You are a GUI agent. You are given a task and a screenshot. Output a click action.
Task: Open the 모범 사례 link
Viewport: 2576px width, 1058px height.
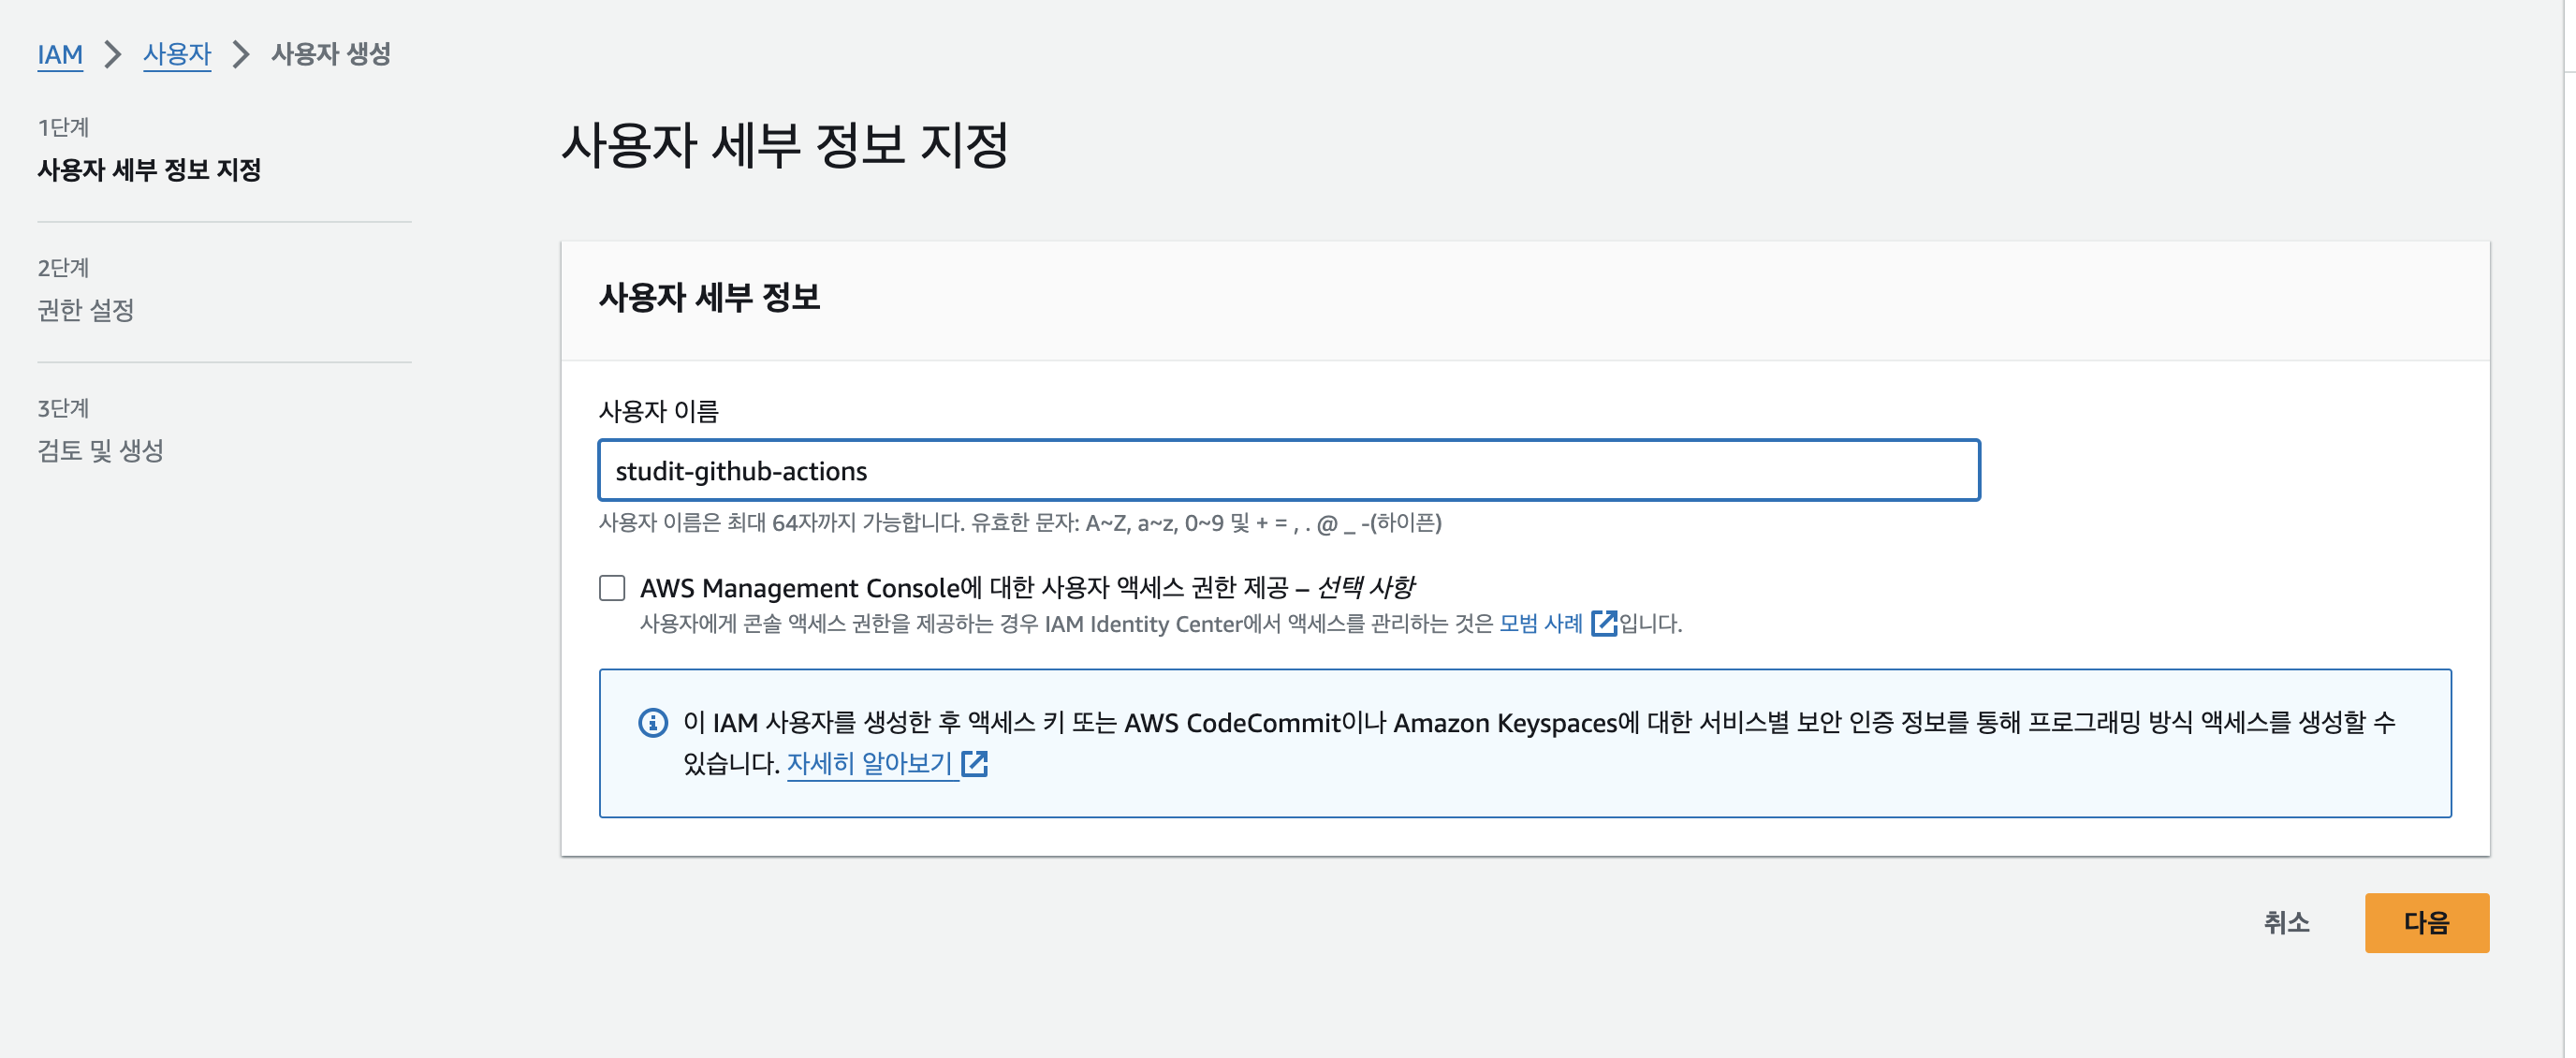tap(1540, 624)
